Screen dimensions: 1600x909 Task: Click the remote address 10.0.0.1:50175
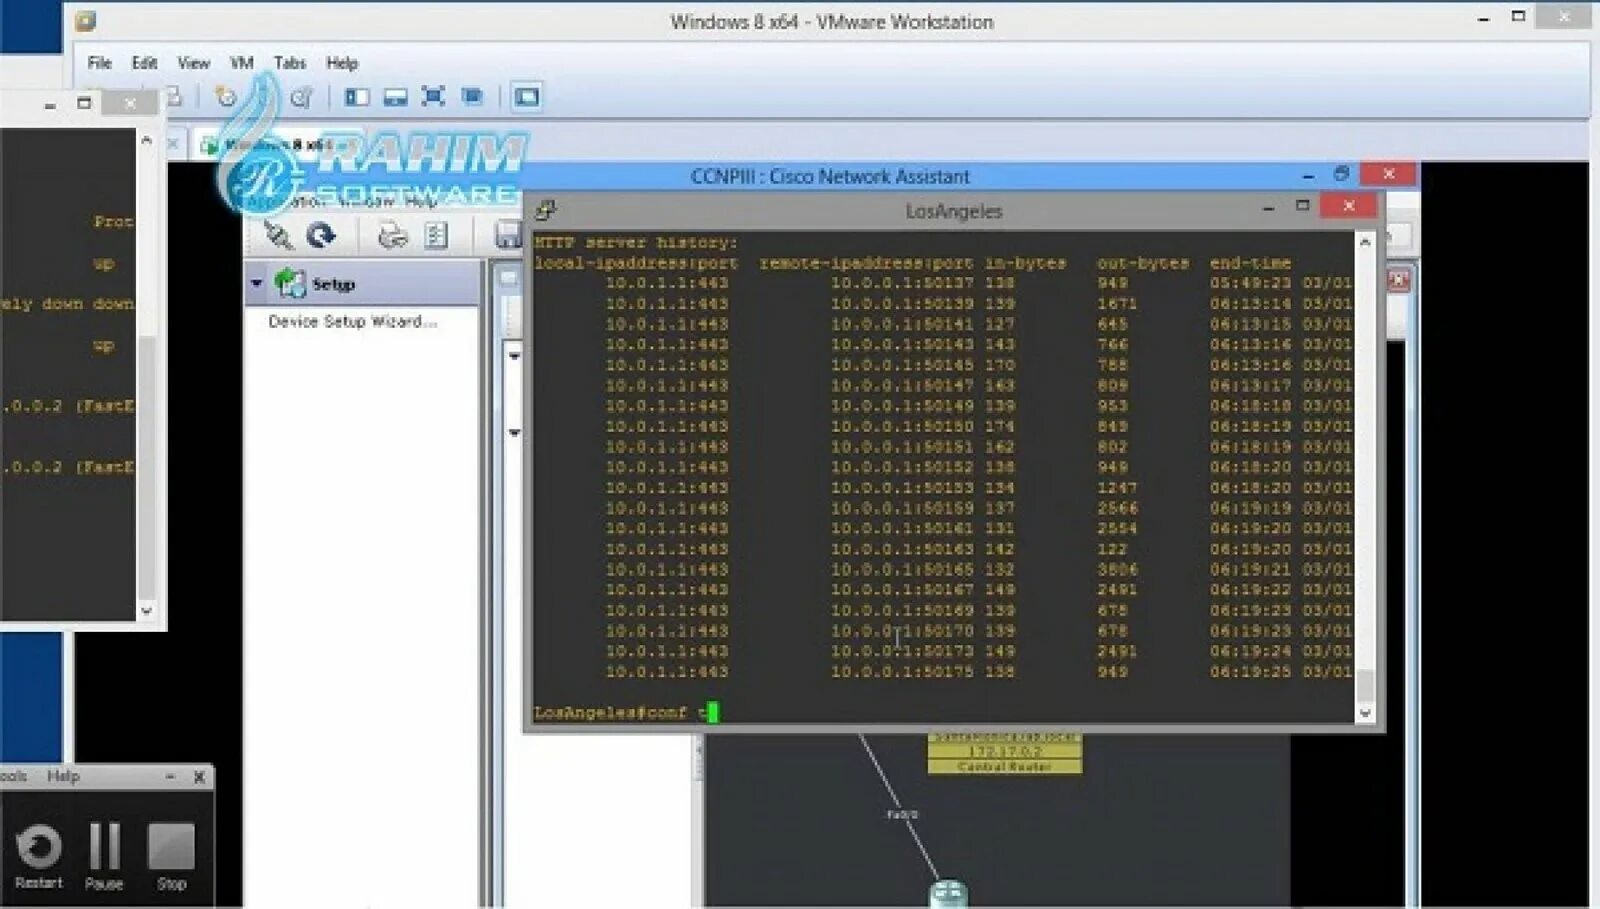pyautogui.click(x=902, y=672)
